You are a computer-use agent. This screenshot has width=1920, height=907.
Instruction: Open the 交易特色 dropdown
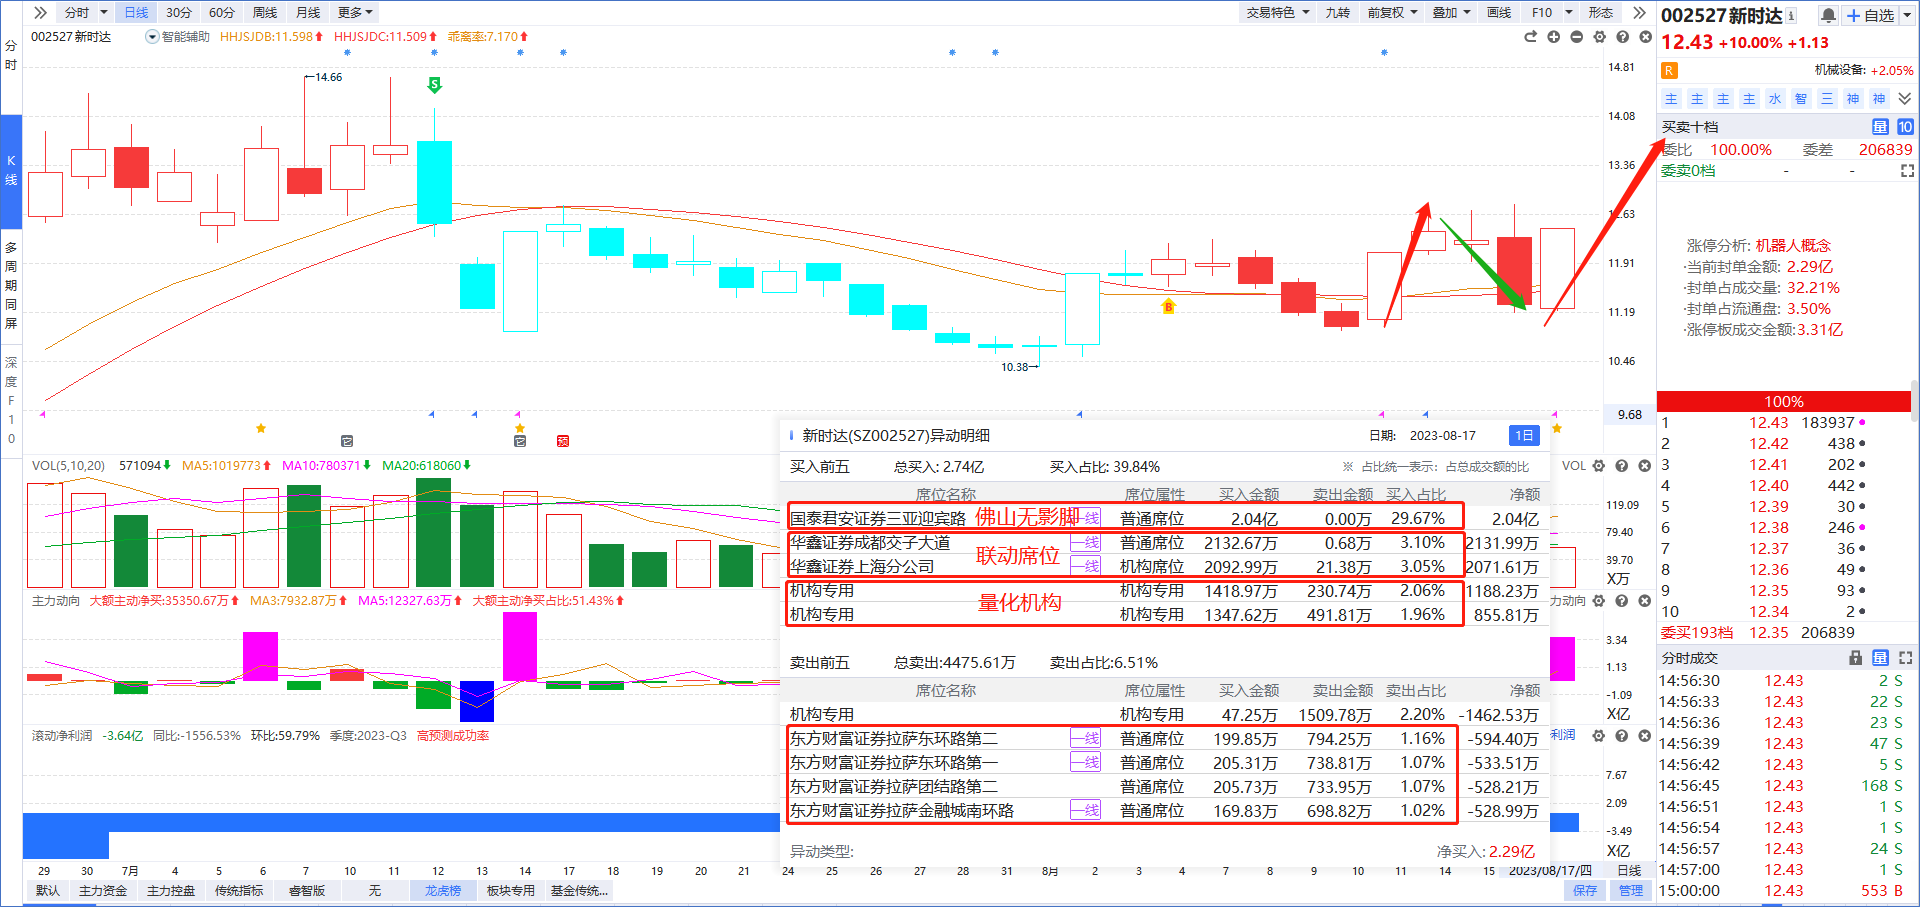pos(1277,12)
